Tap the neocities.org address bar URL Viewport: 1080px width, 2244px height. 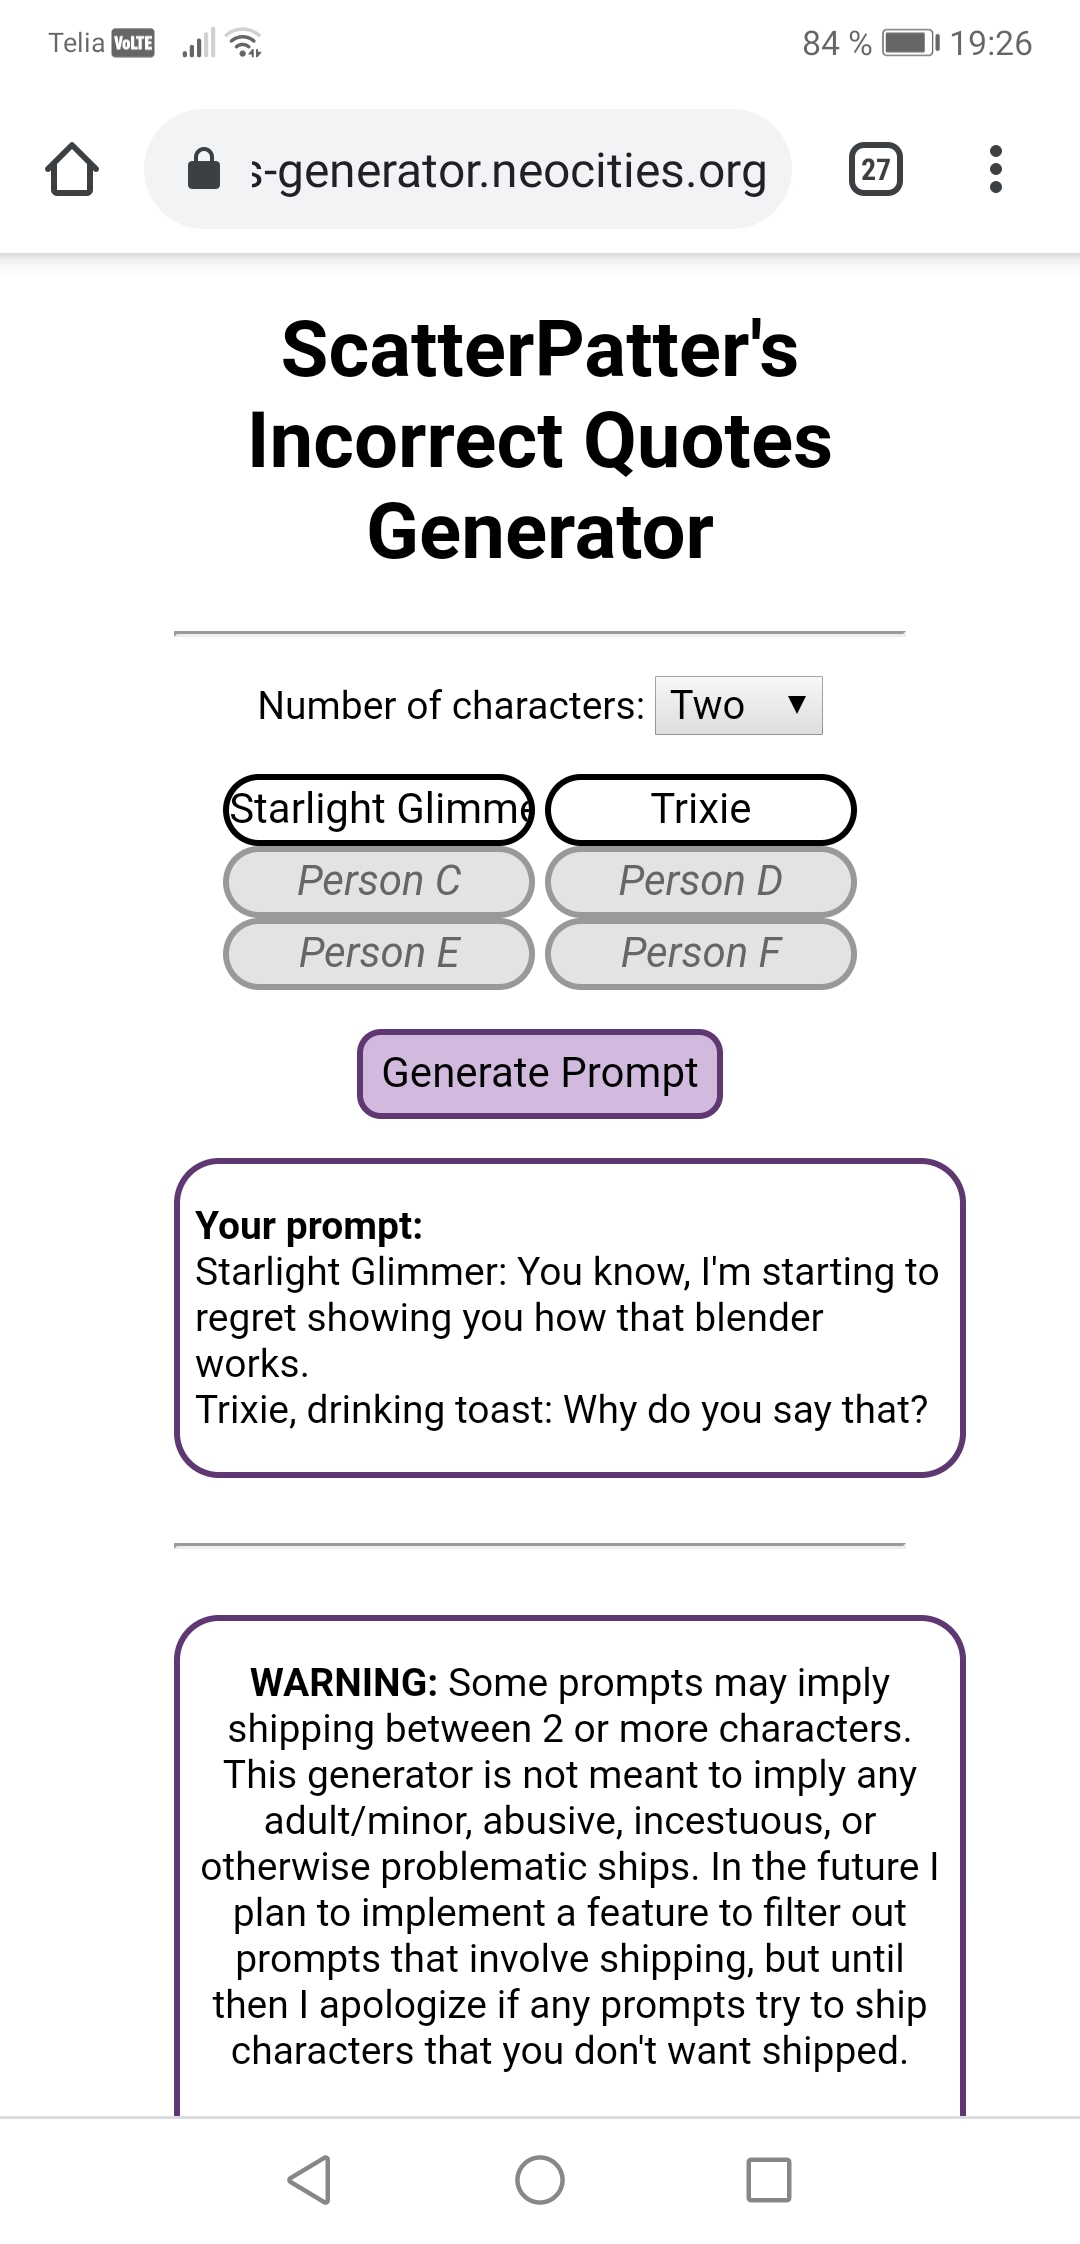508,170
